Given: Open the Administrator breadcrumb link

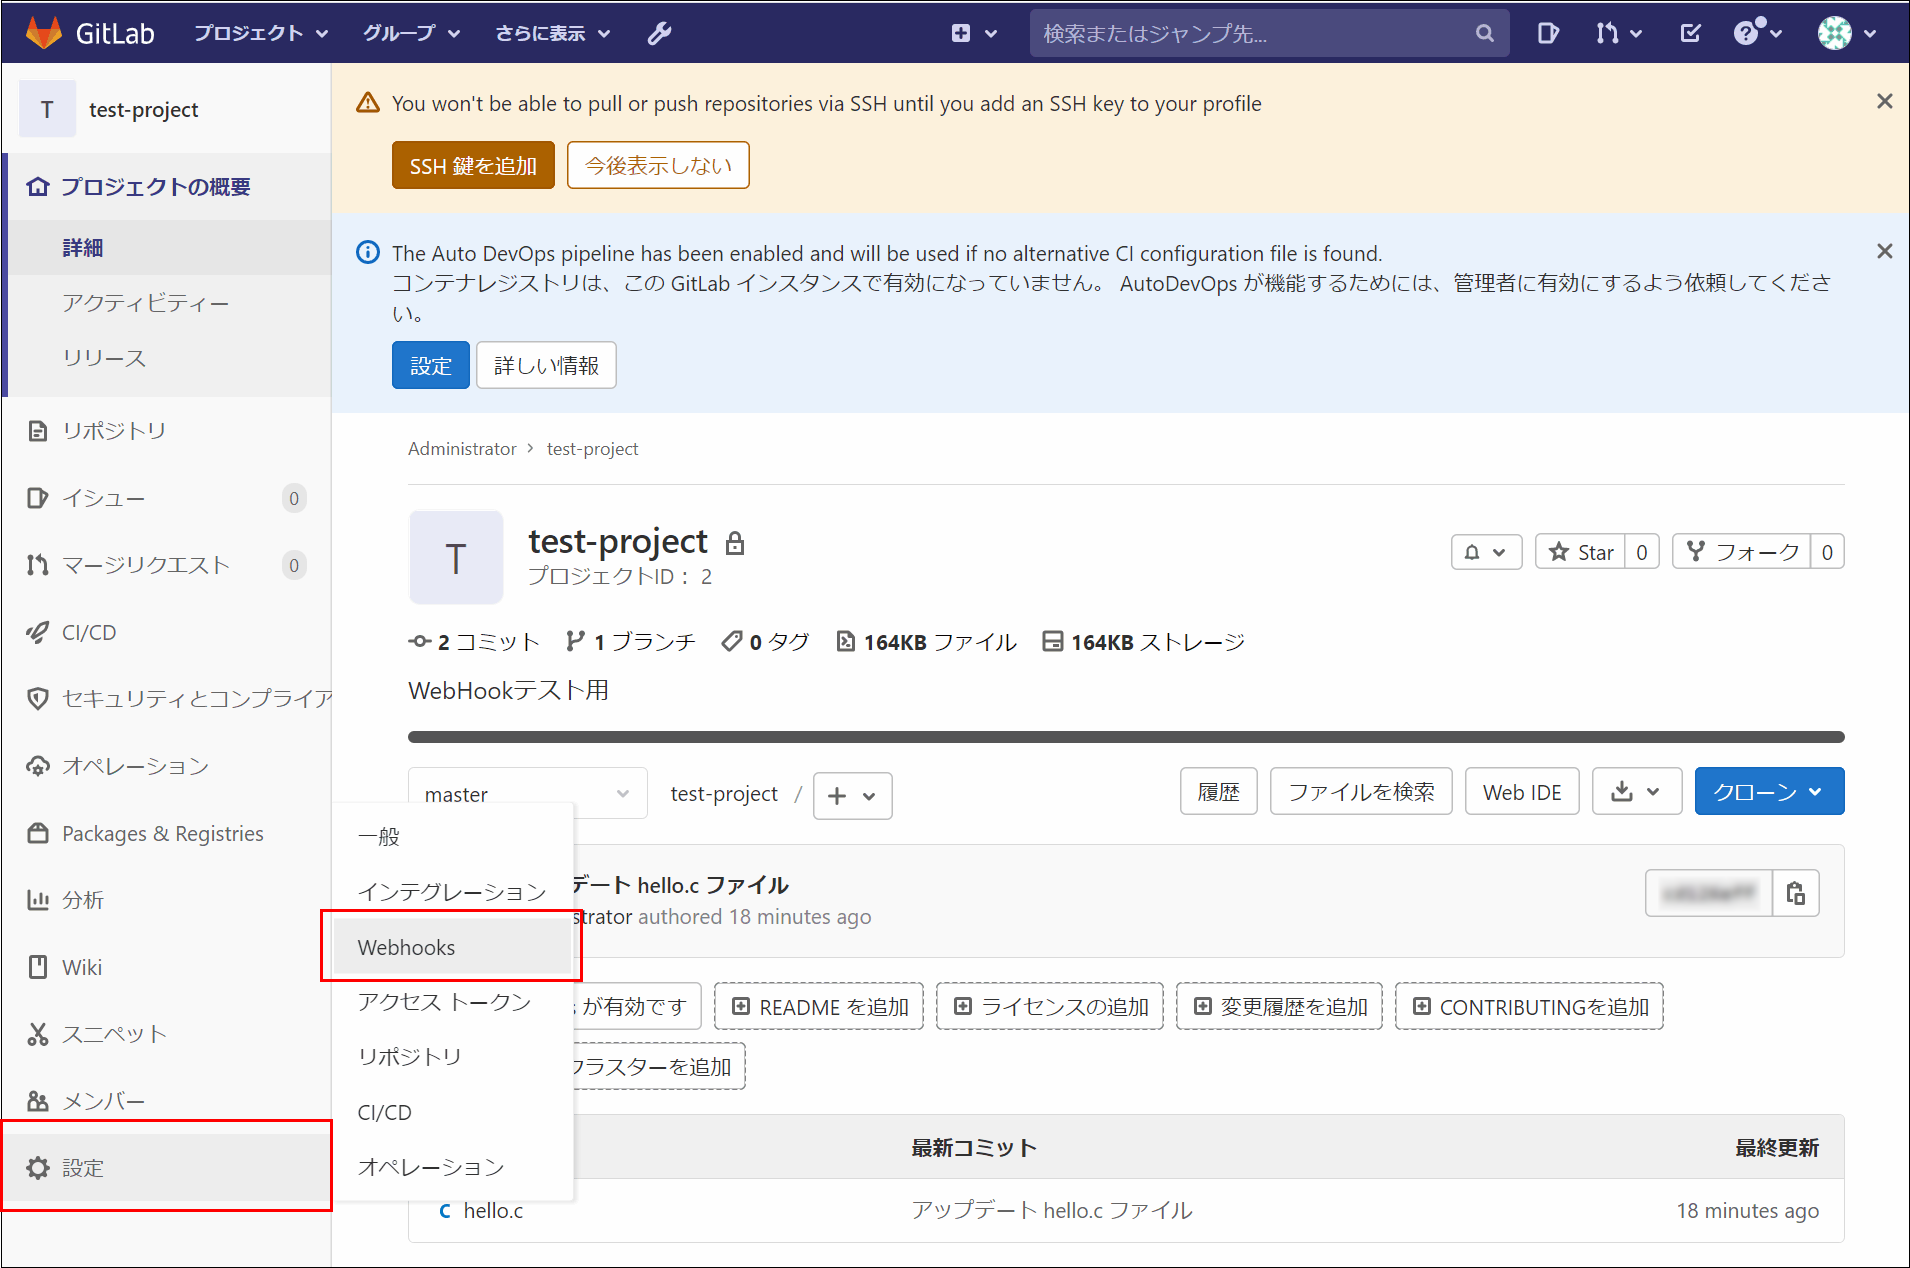Looking at the screenshot, I should 462,449.
